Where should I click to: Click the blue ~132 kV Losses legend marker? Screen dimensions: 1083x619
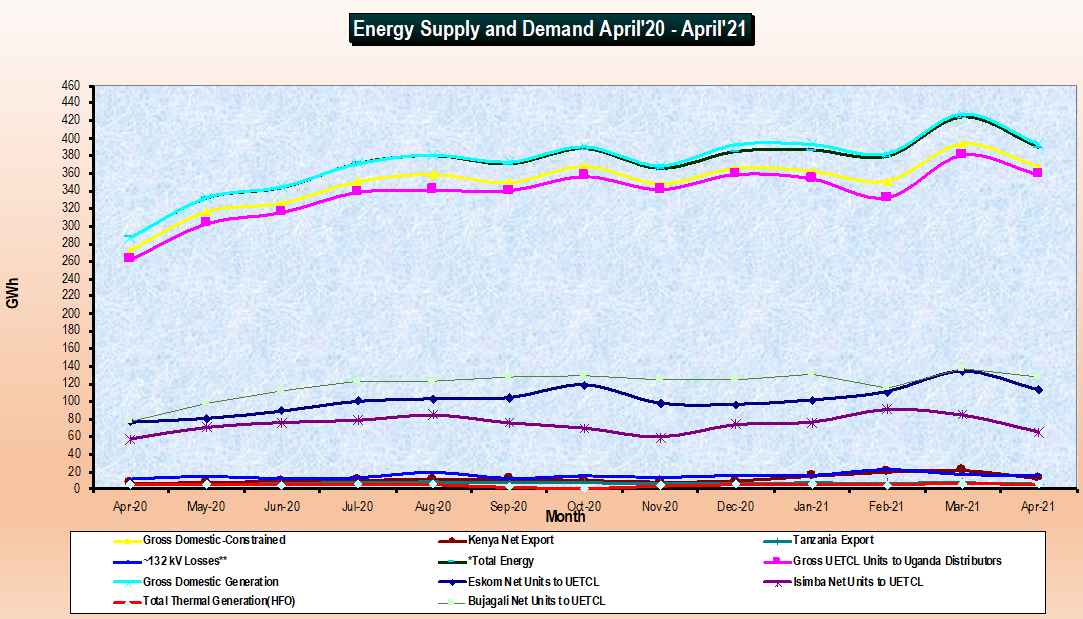[x=128, y=561]
